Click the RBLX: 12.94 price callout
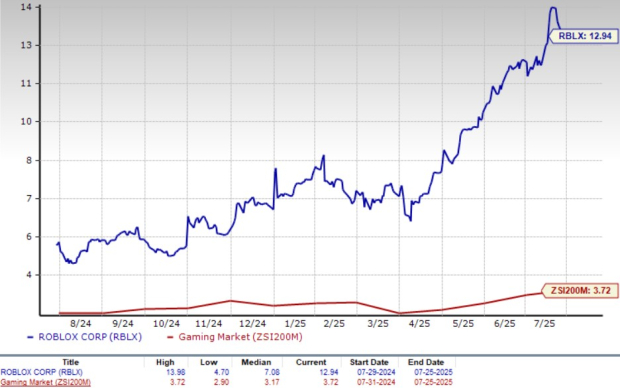The image size is (620, 388). pos(583,36)
